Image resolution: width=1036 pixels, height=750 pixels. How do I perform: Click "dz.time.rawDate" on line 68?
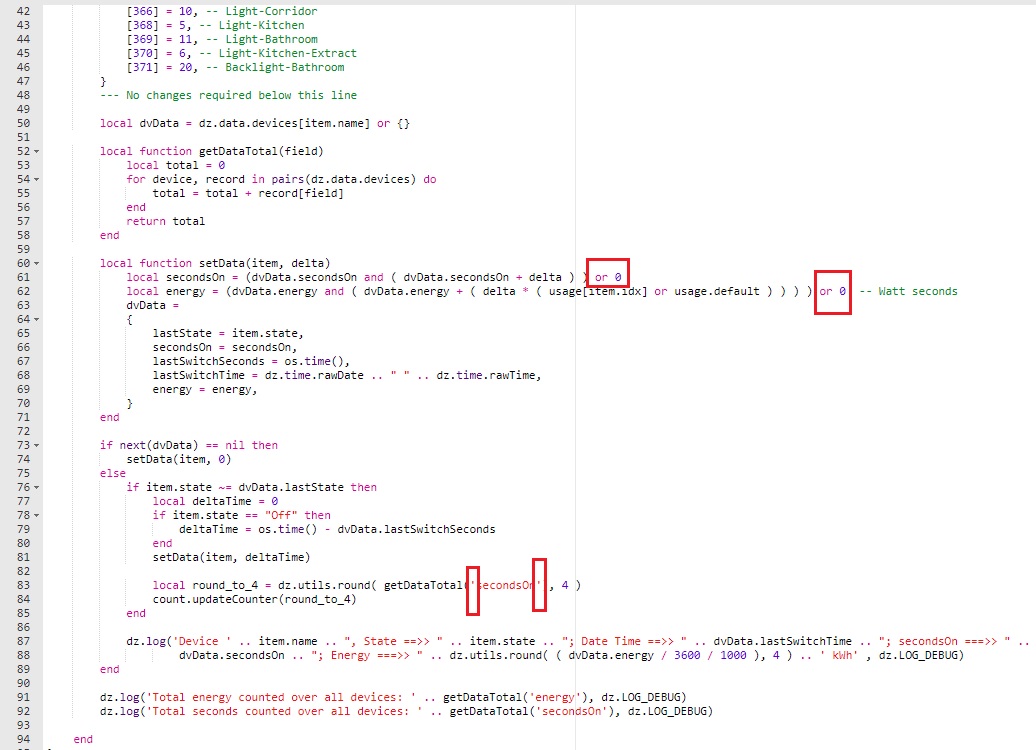click(314, 375)
